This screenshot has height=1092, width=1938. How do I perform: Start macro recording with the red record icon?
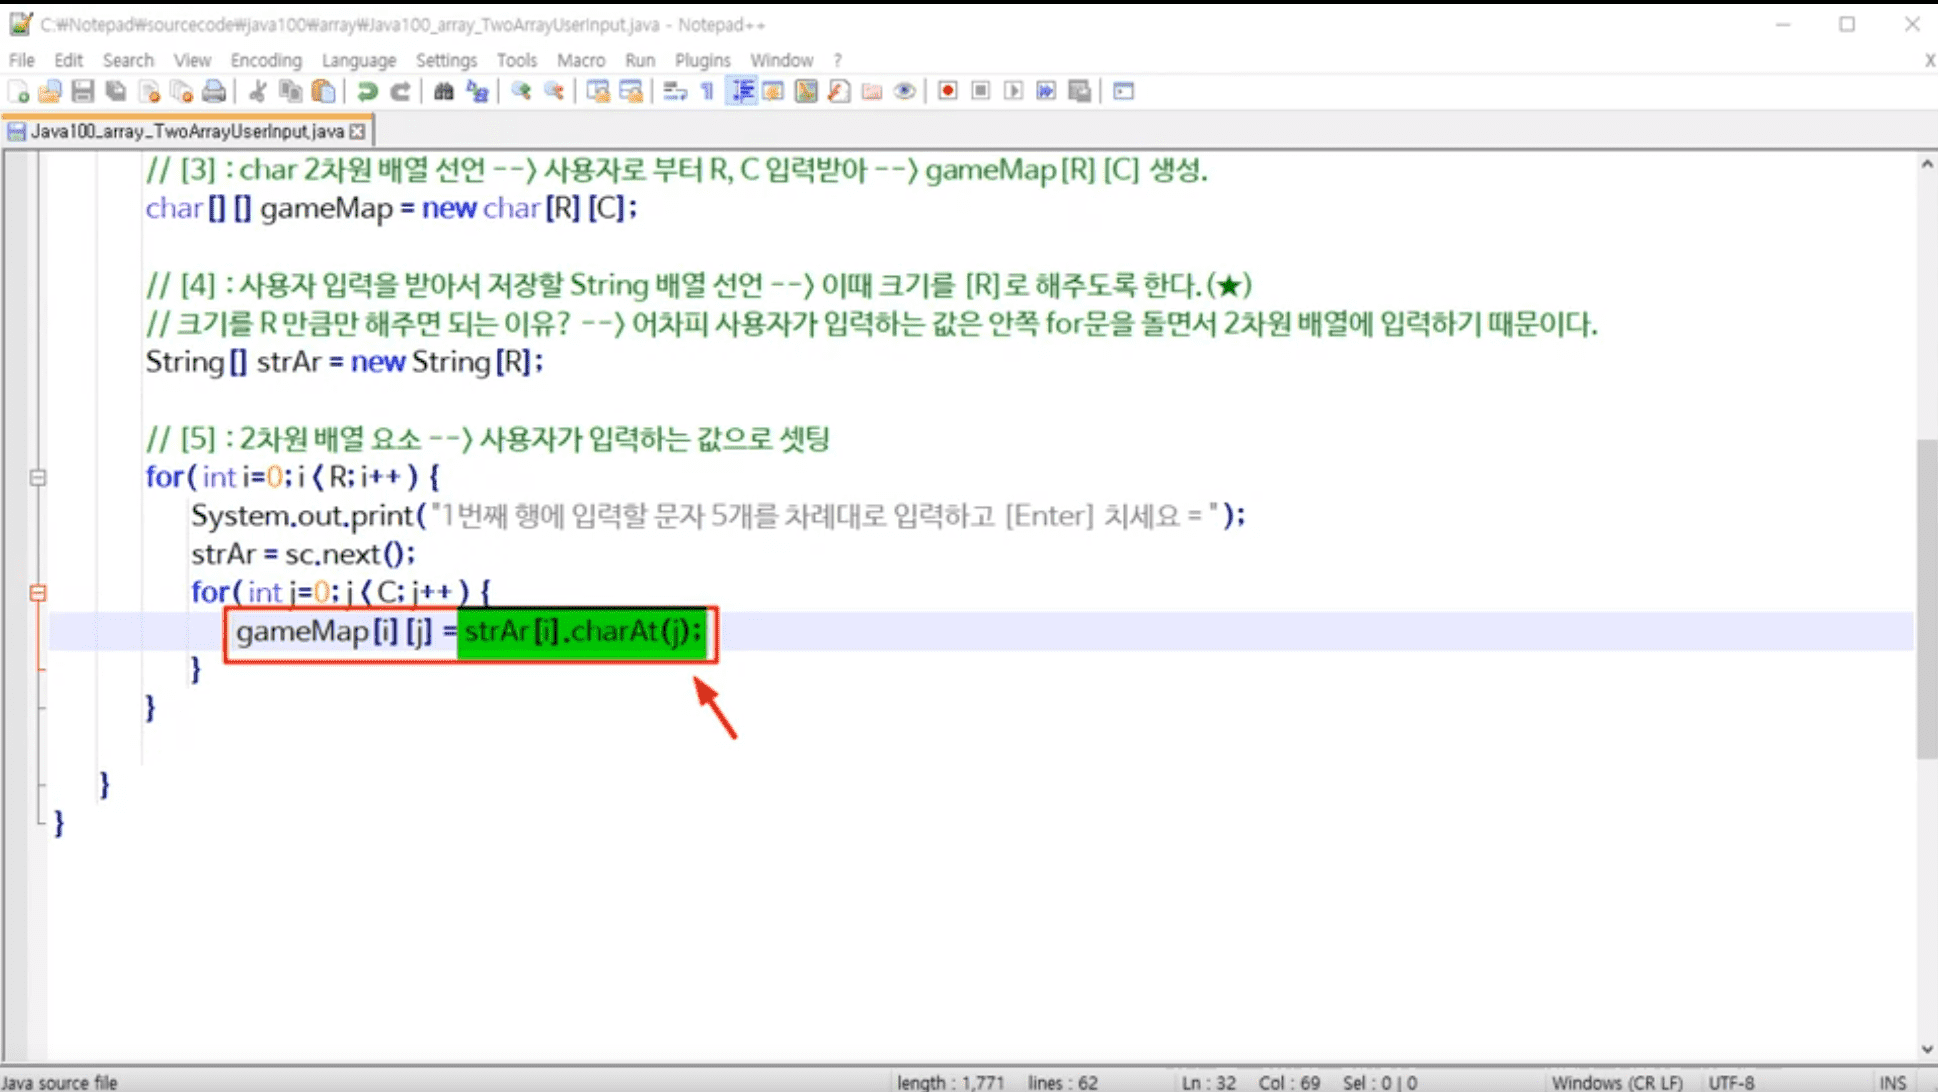pos(948,91)
